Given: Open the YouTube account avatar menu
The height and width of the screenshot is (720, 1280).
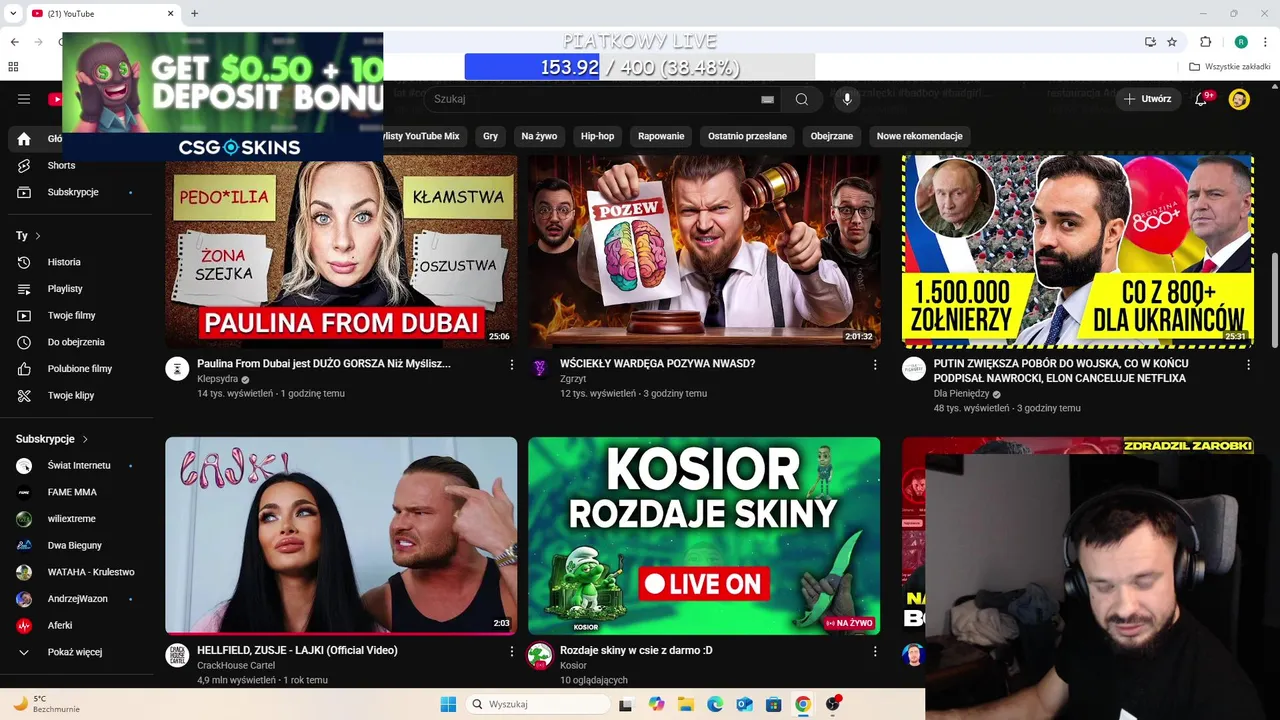Looking at the screenshot, I should 1239,99.
